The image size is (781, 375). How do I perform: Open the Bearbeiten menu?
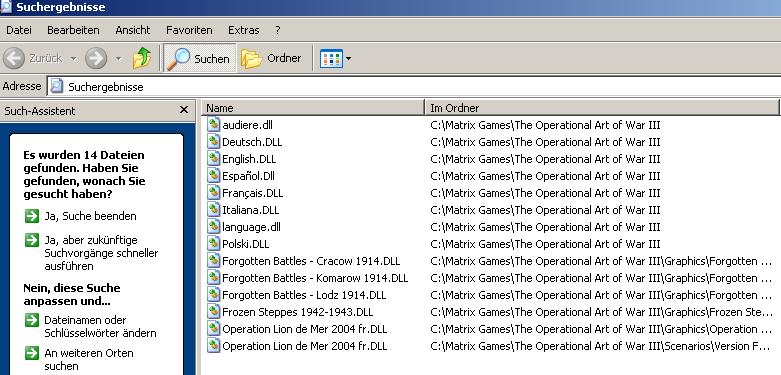click(73, 30)
